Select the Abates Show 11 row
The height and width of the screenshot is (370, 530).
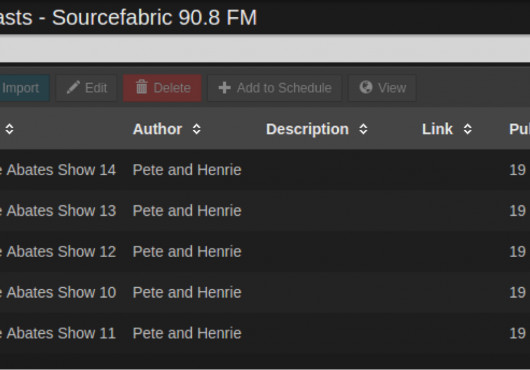(265, 333)
